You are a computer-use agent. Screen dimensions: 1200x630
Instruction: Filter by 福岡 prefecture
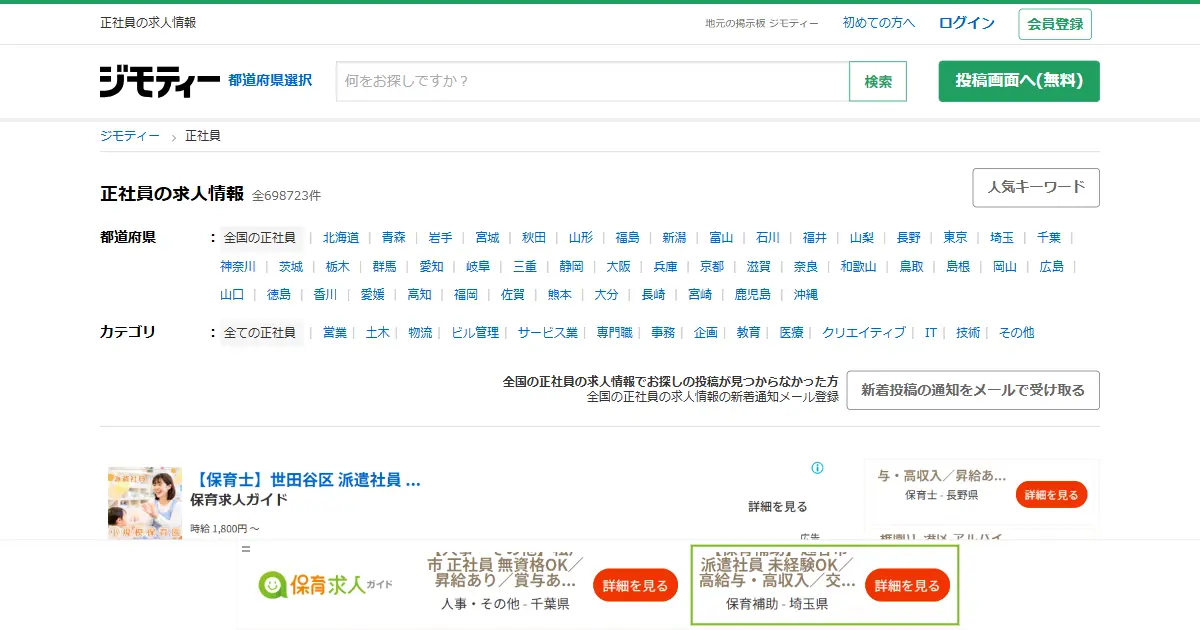[466, 295]
